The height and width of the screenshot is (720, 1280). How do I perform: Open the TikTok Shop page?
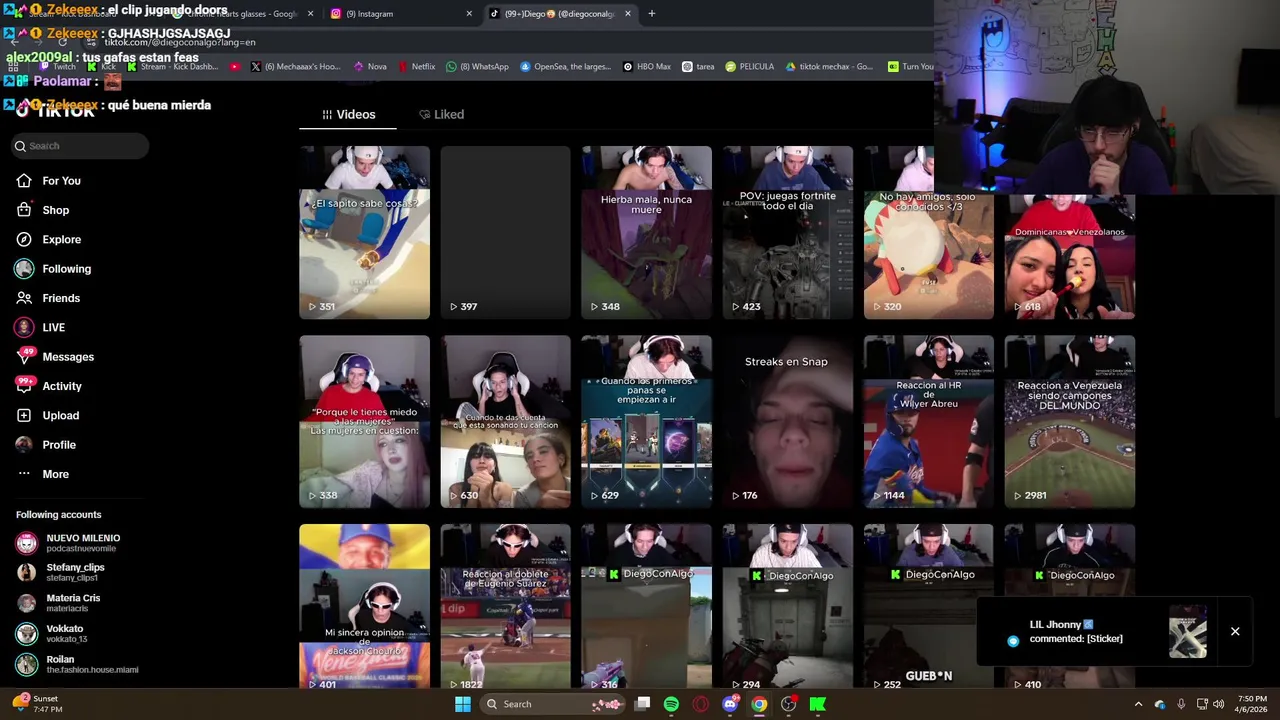[x=42, y=210]
